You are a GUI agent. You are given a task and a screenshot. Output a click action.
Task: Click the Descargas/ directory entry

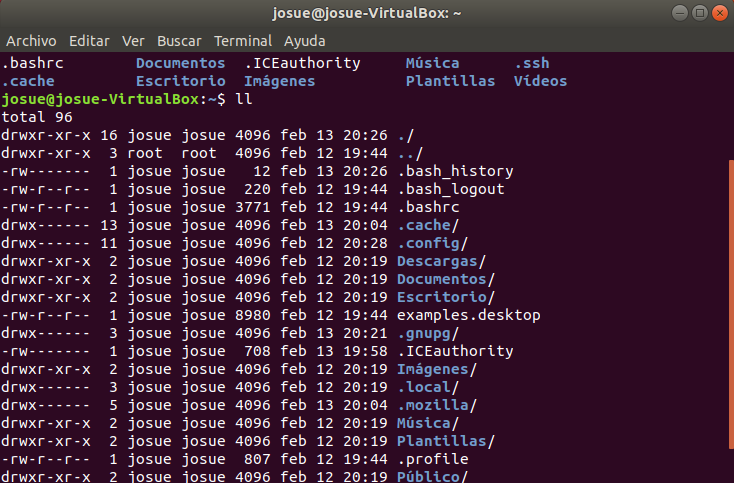441,261
